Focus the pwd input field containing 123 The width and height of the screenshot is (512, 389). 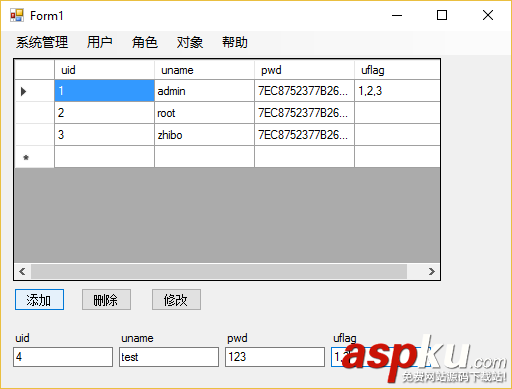coord(275,357)
